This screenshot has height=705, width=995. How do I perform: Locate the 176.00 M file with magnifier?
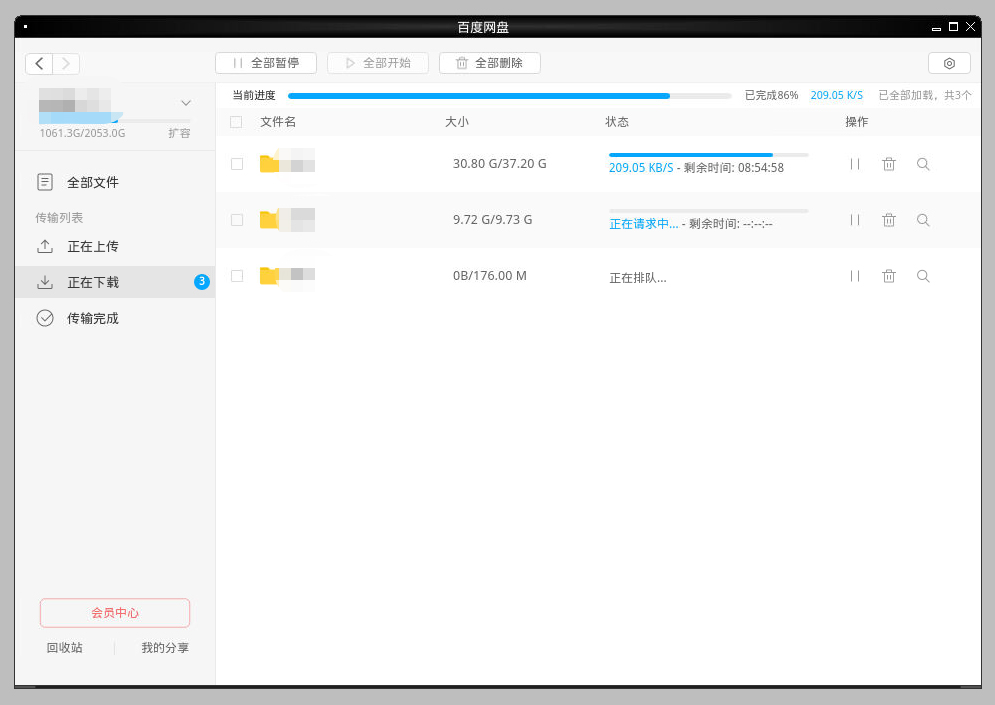point(923,276)
